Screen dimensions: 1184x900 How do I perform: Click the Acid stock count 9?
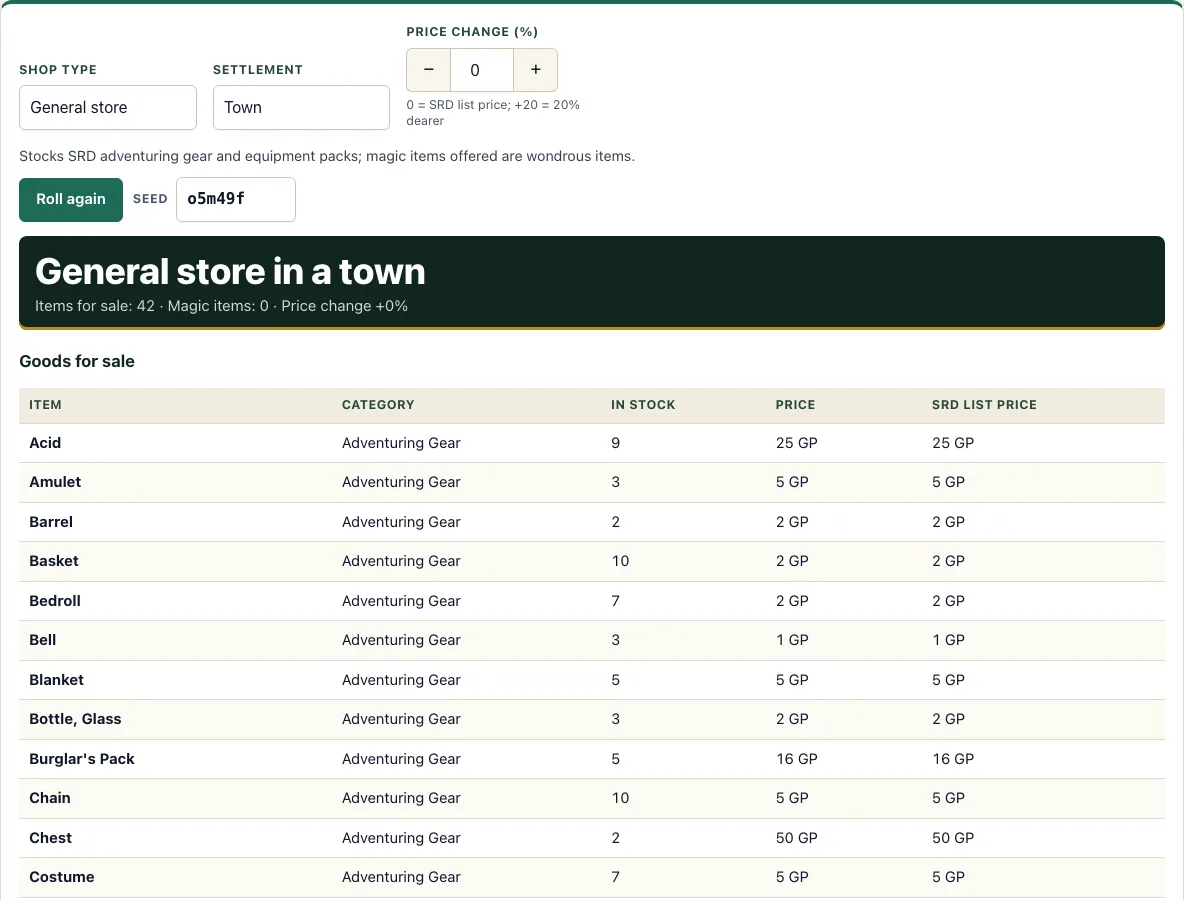pyautogui.click(x=615, y=443)
